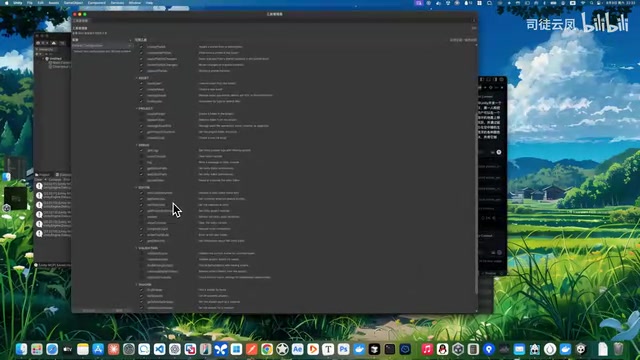The width and height of the screenshot is (640, 360).
Task: Open the GameObject menu
Action: [x=73, y=2]
